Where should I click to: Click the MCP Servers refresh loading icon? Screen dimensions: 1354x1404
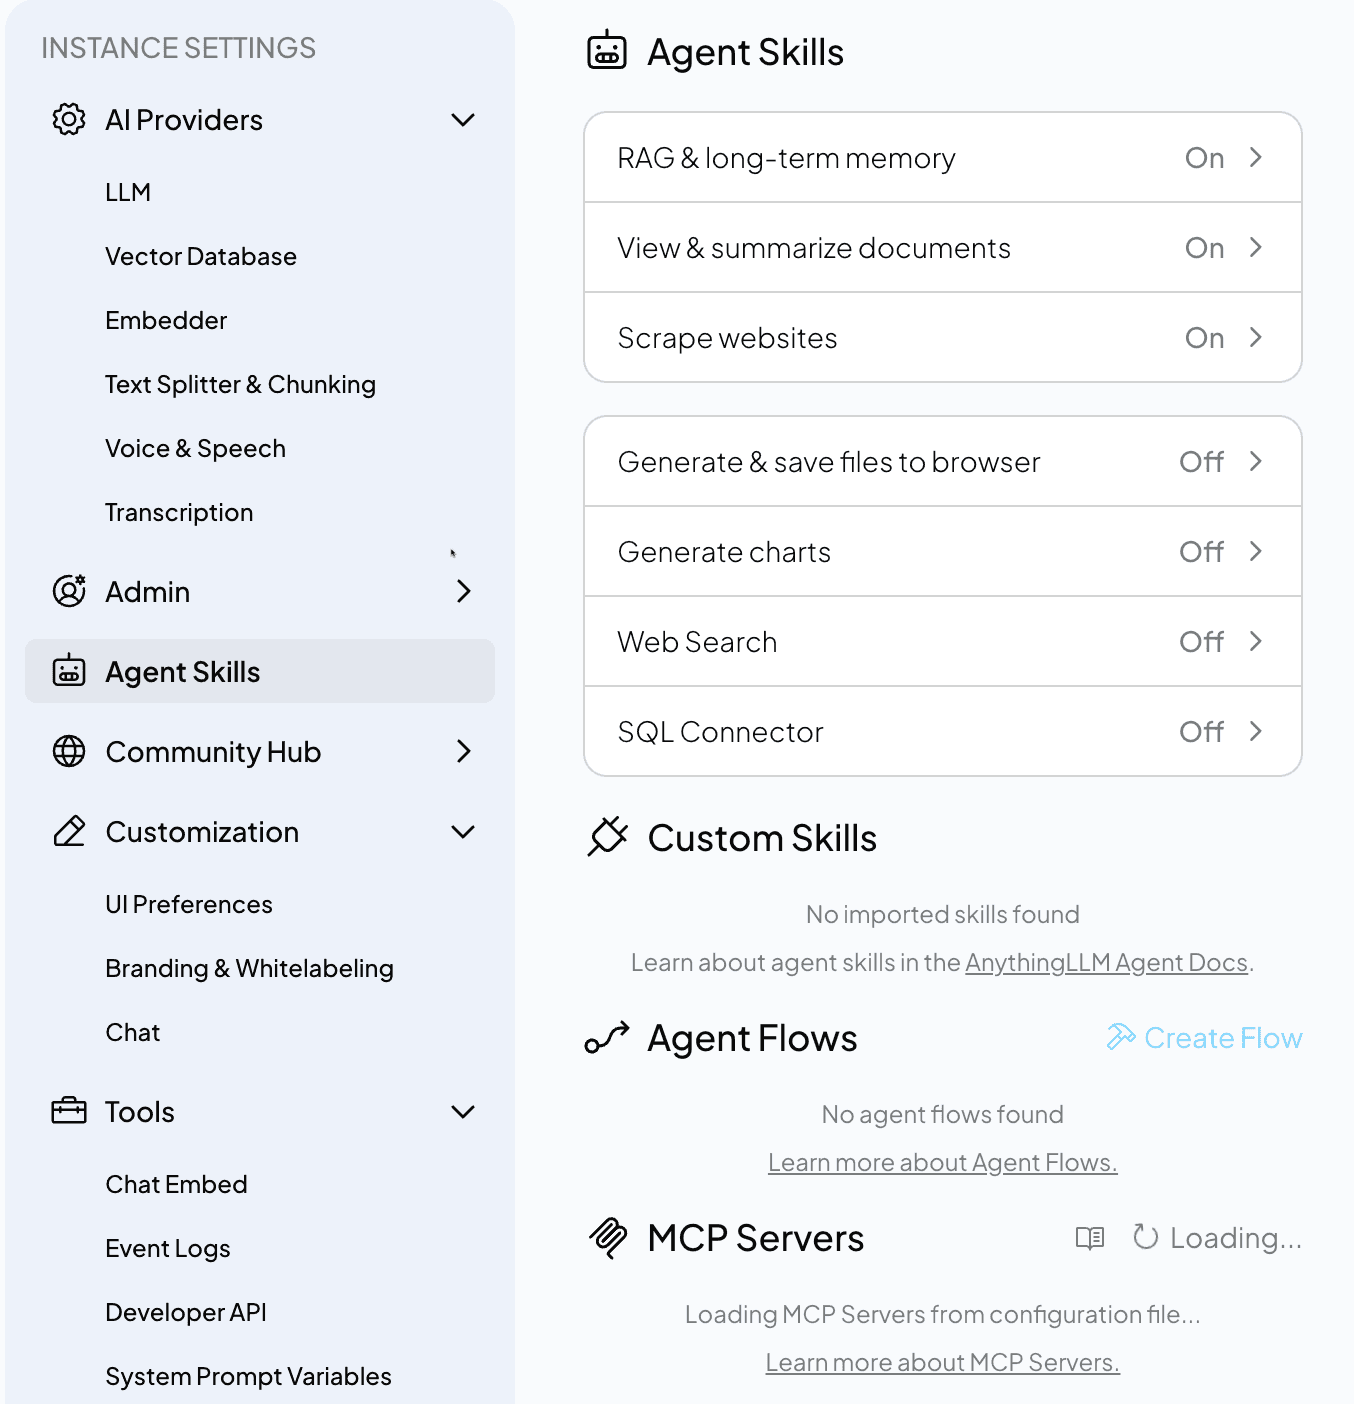coord(1145,1238)
